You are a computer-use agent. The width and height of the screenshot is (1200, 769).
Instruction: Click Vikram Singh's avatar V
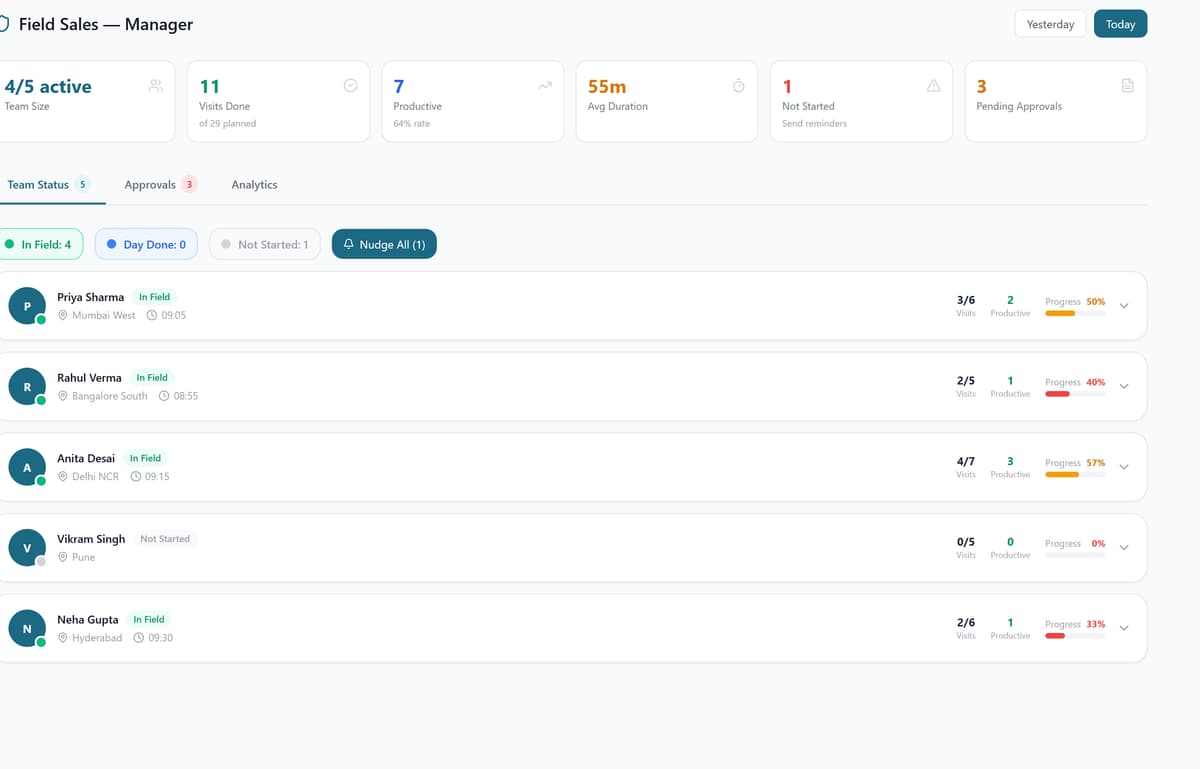coord(27,548)
